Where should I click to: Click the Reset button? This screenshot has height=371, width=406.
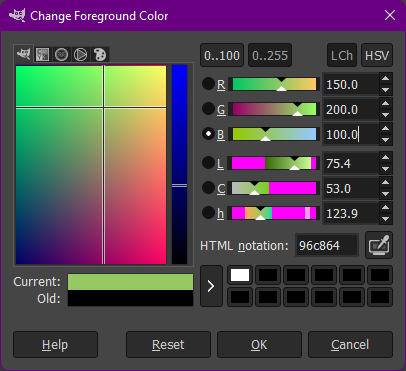click(168, 344)
